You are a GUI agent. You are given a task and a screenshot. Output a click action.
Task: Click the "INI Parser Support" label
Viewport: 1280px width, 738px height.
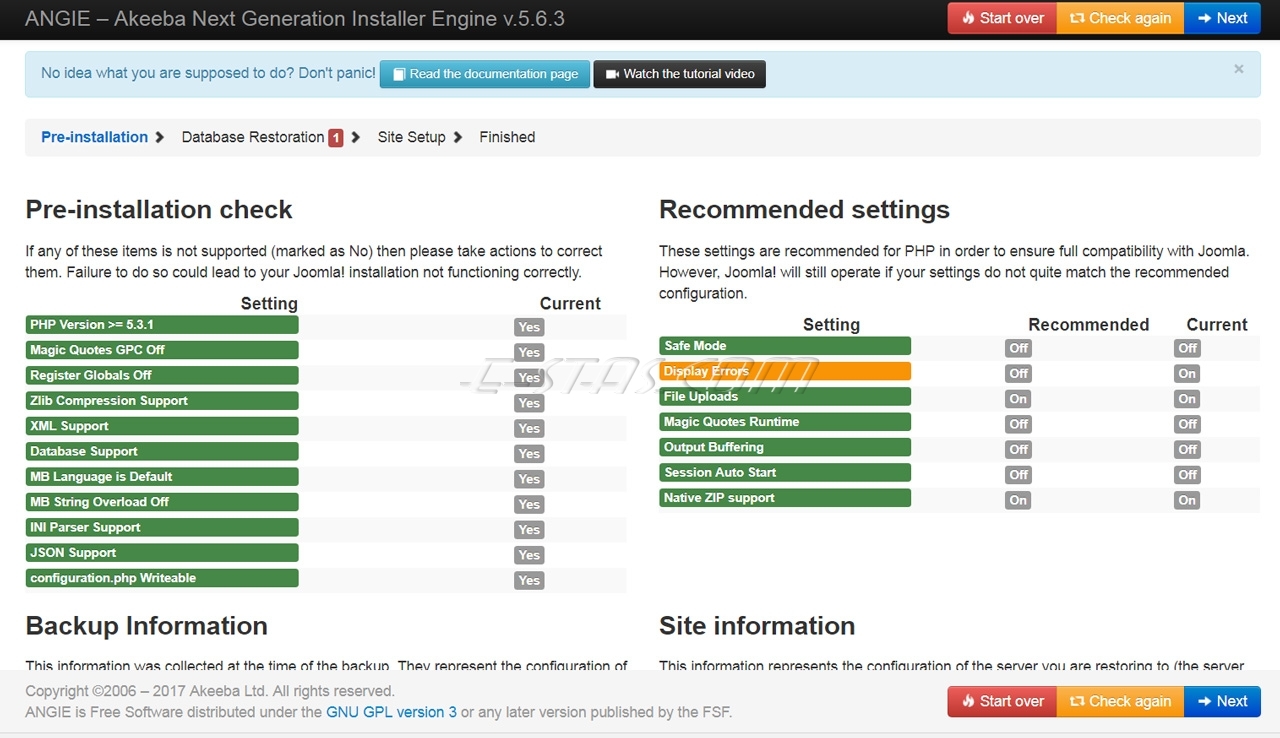(x=162, y=527)
